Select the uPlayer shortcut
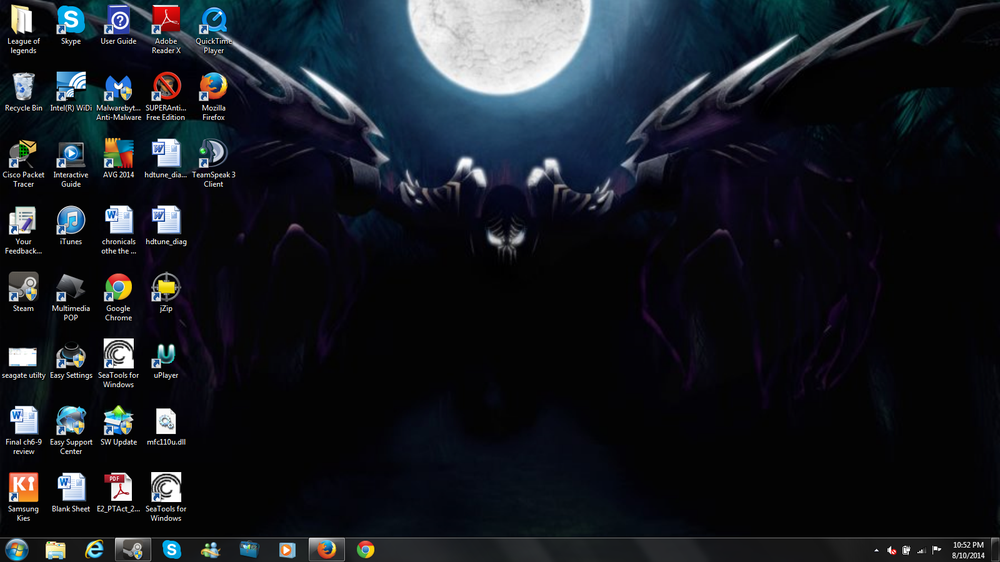 (x=166, y=360)
